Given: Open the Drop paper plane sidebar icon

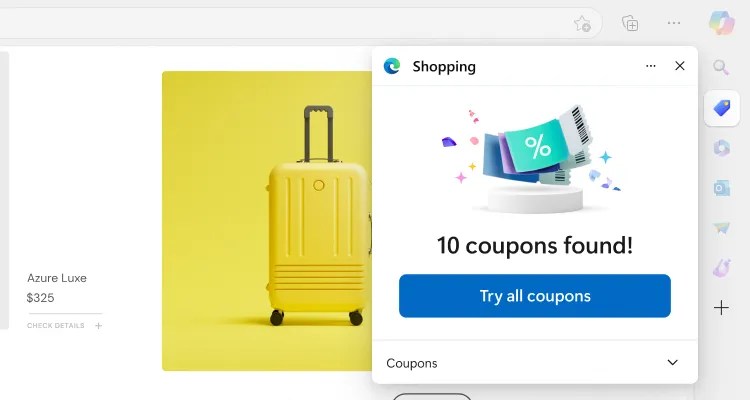Looking at the screenshot, I should [x=721, y=228].
